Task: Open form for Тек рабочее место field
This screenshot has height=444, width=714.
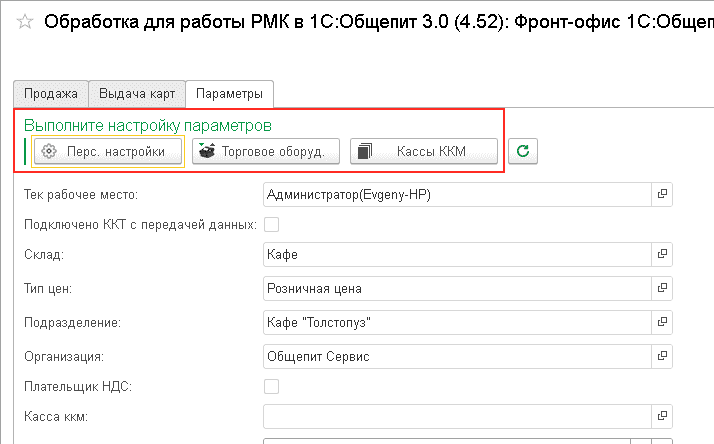Action: [x=661, y=193]
